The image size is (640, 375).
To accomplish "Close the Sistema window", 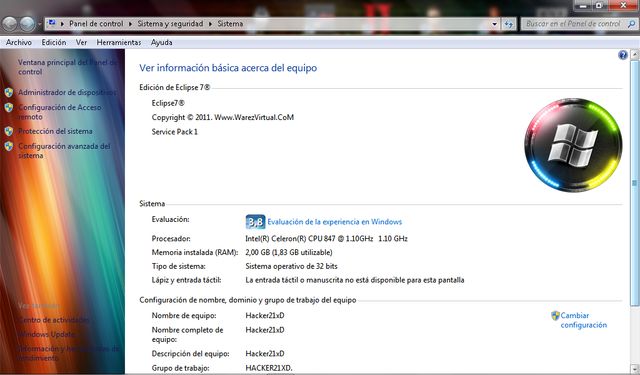I will [623, 5].
